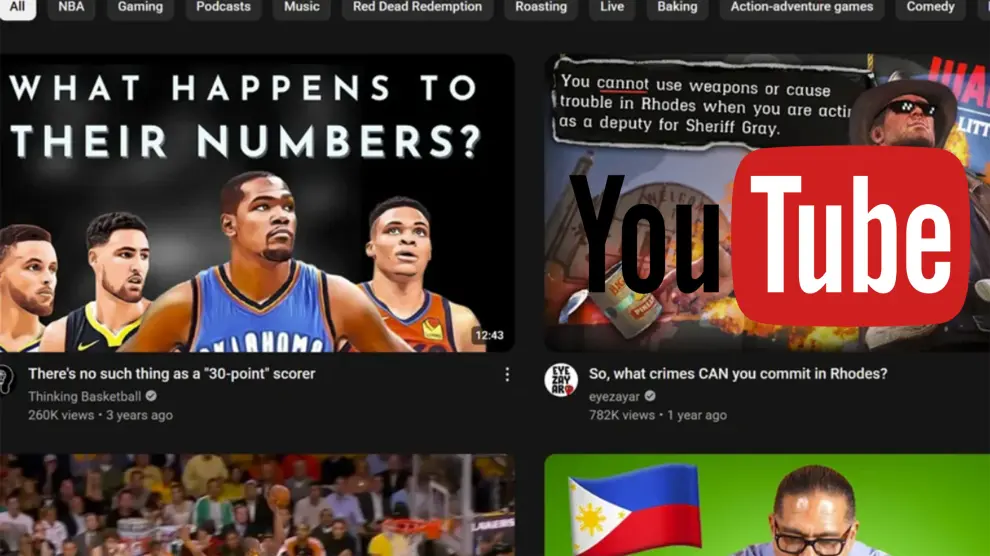This screenshot has height=556, width=990.
Task: Open "There's no such thing as a 30-point scorer" title
Action: 171,374
